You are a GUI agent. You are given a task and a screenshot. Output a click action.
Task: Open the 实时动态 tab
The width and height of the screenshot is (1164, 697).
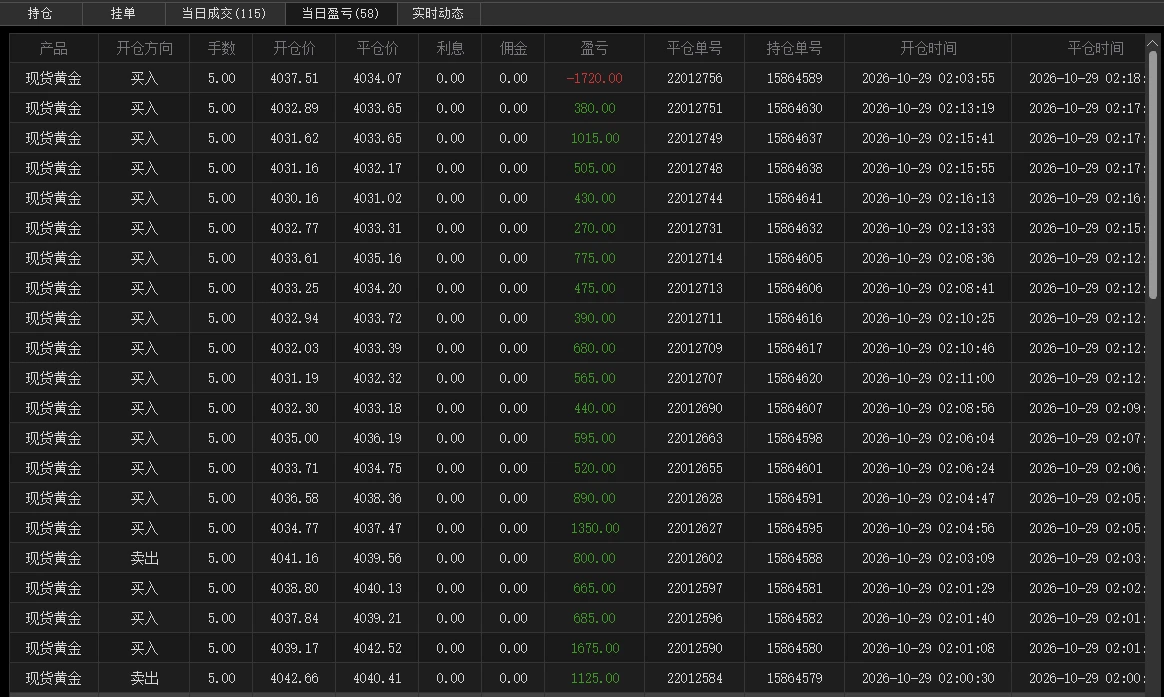(438, 13)
